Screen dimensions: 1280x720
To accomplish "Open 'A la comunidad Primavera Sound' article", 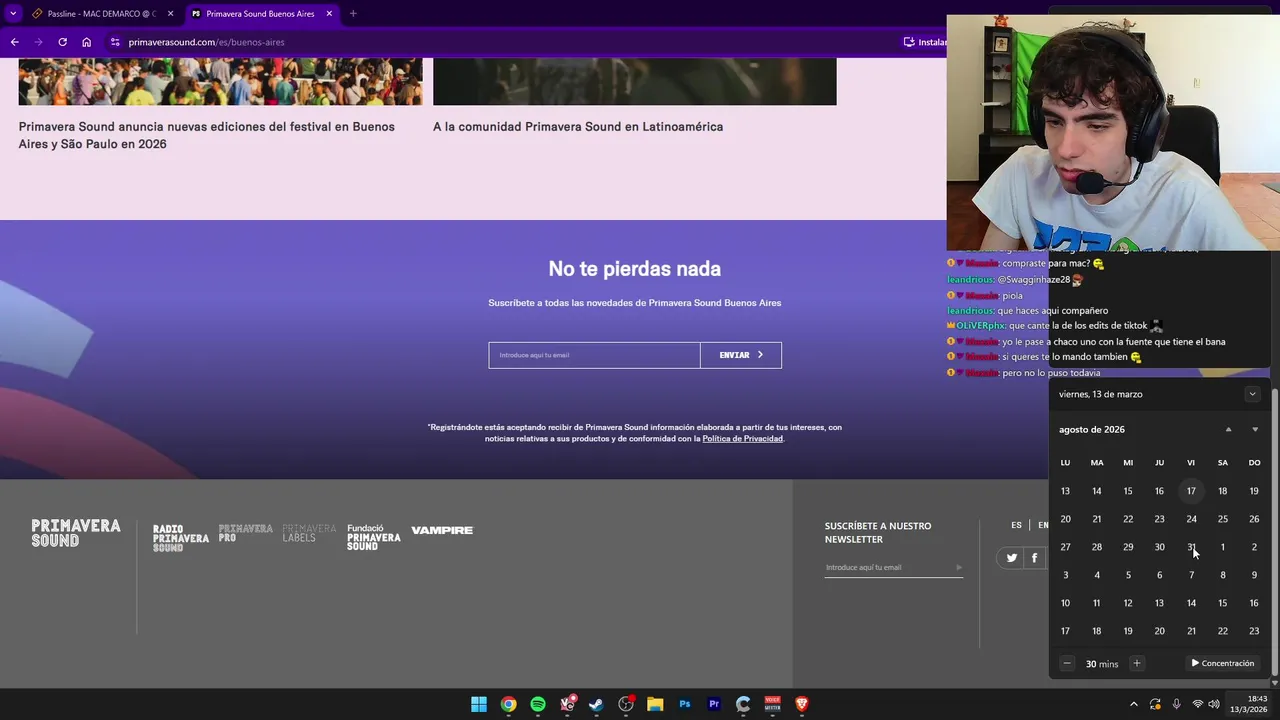I will [x=578, y=126].
